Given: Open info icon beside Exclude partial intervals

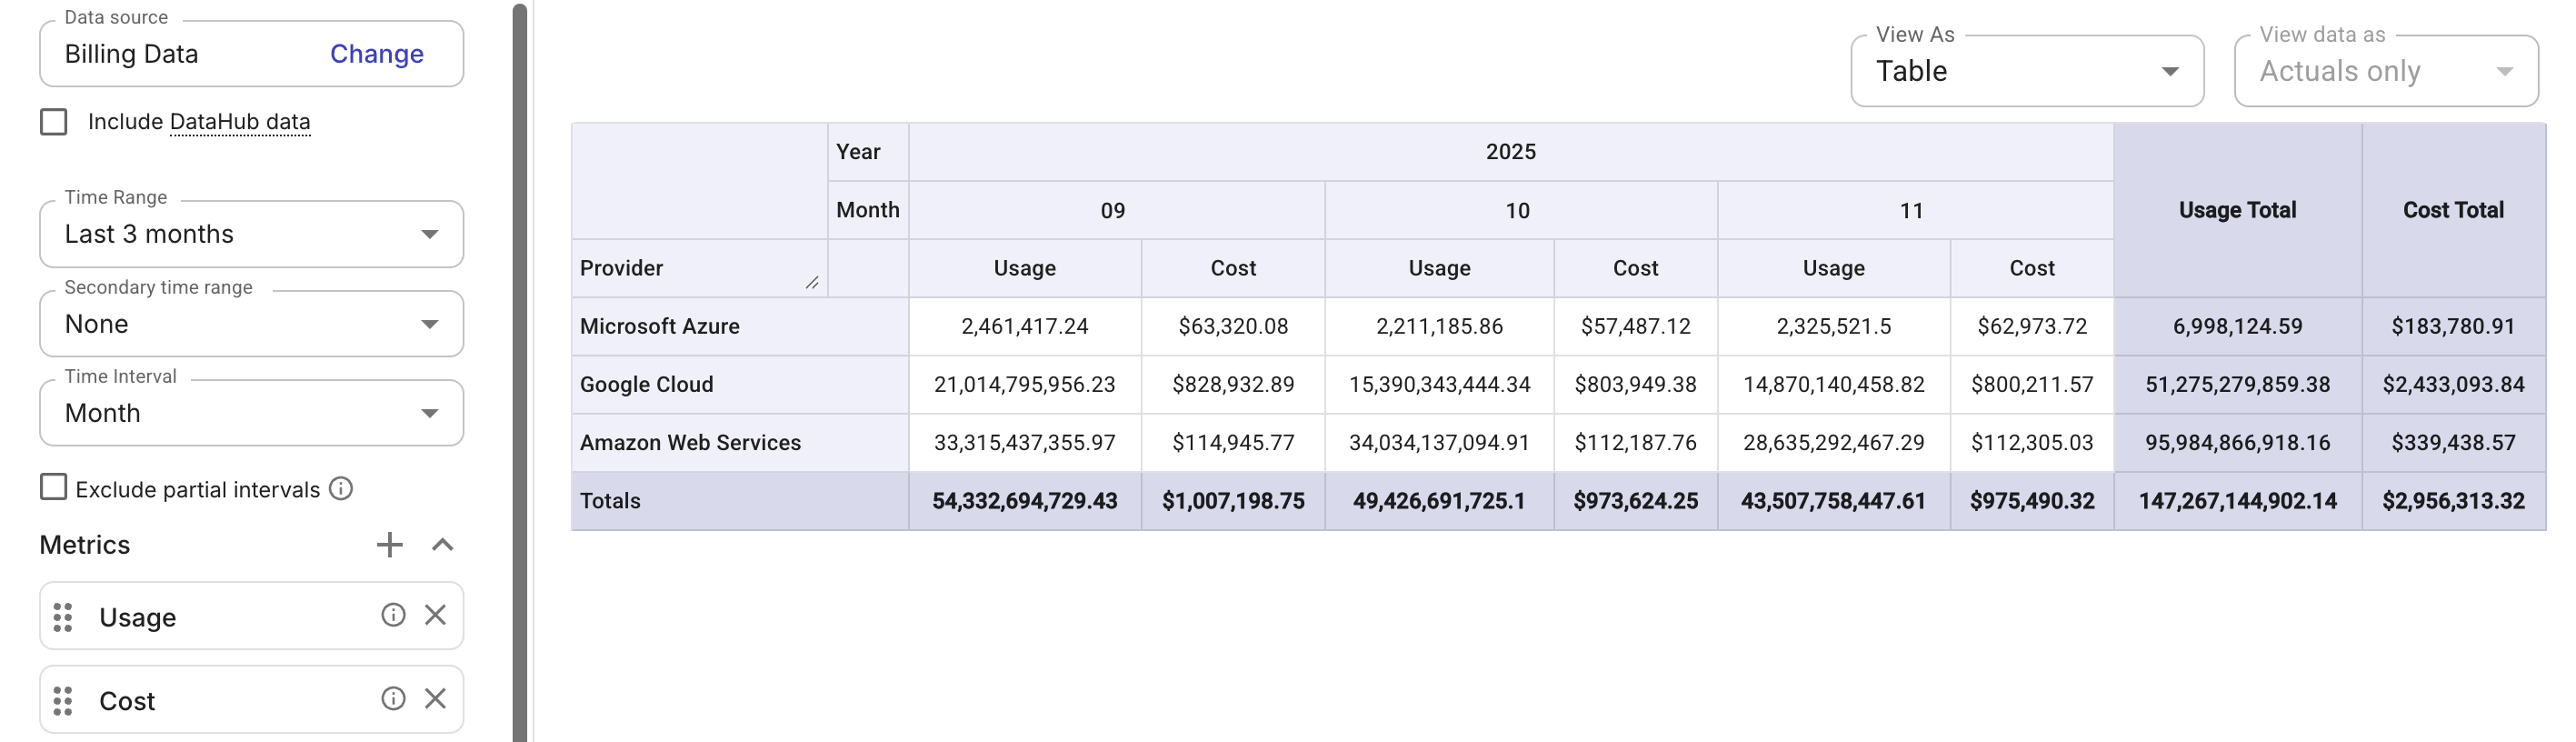Looking at the screenshot, I should 341,489.
